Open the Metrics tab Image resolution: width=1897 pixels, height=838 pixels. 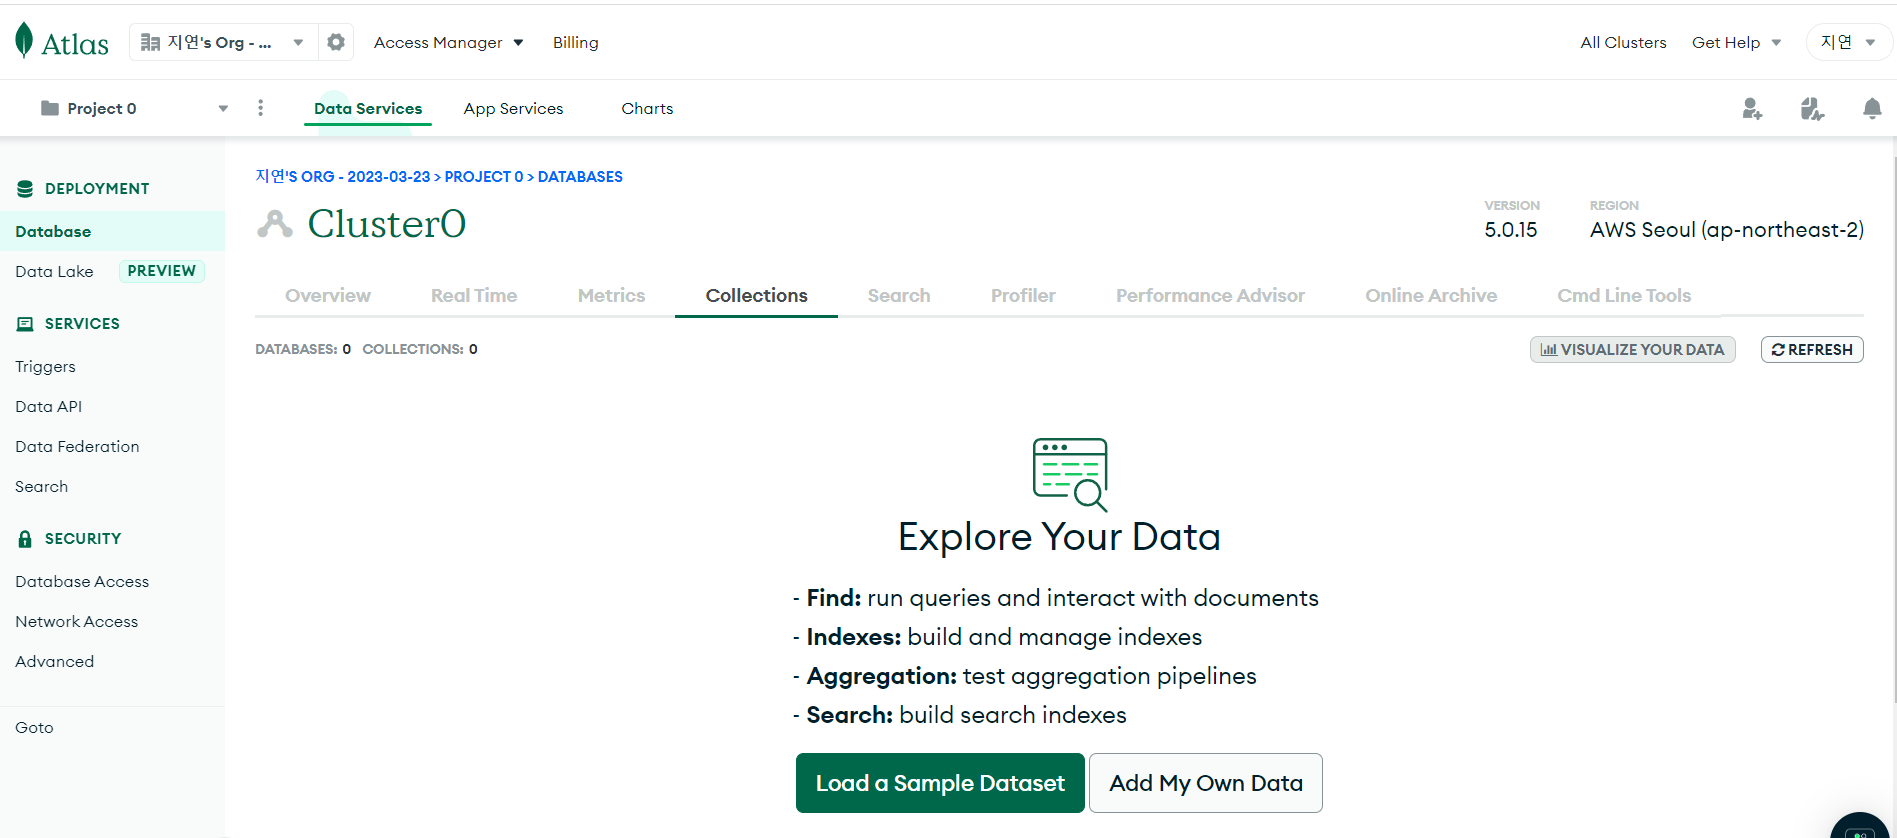pos(611,295)
